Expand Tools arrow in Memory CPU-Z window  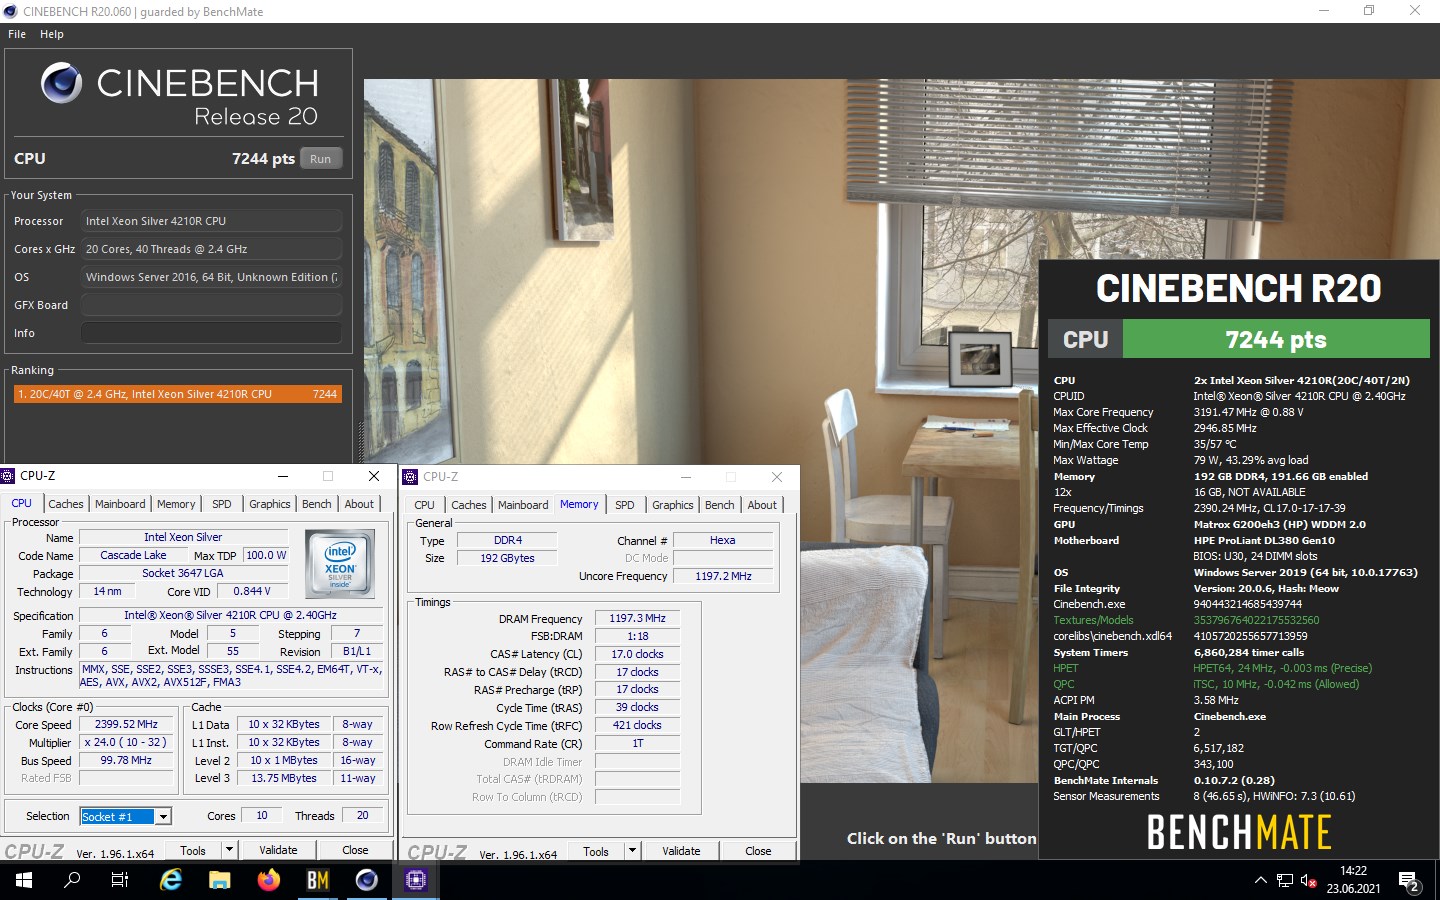point(632,851)
